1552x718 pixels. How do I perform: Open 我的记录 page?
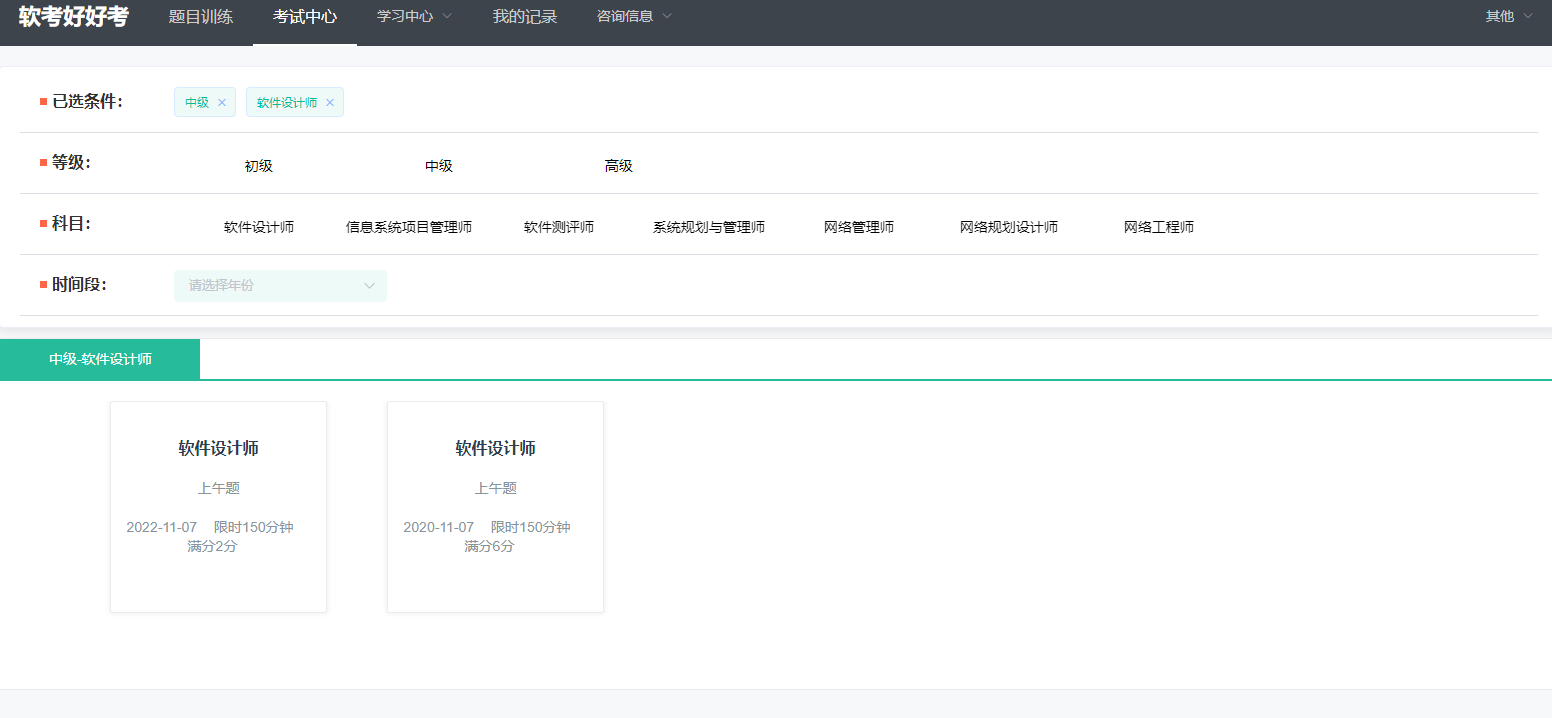[x=525, y=17]
